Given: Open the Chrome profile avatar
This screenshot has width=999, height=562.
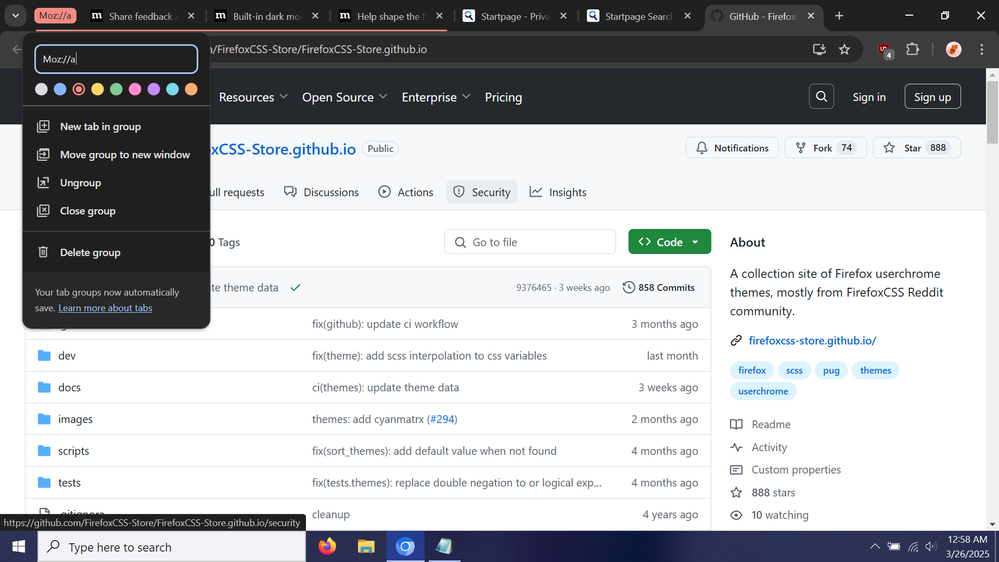Looking at the screenshot, I should click(x=953, y=49).
